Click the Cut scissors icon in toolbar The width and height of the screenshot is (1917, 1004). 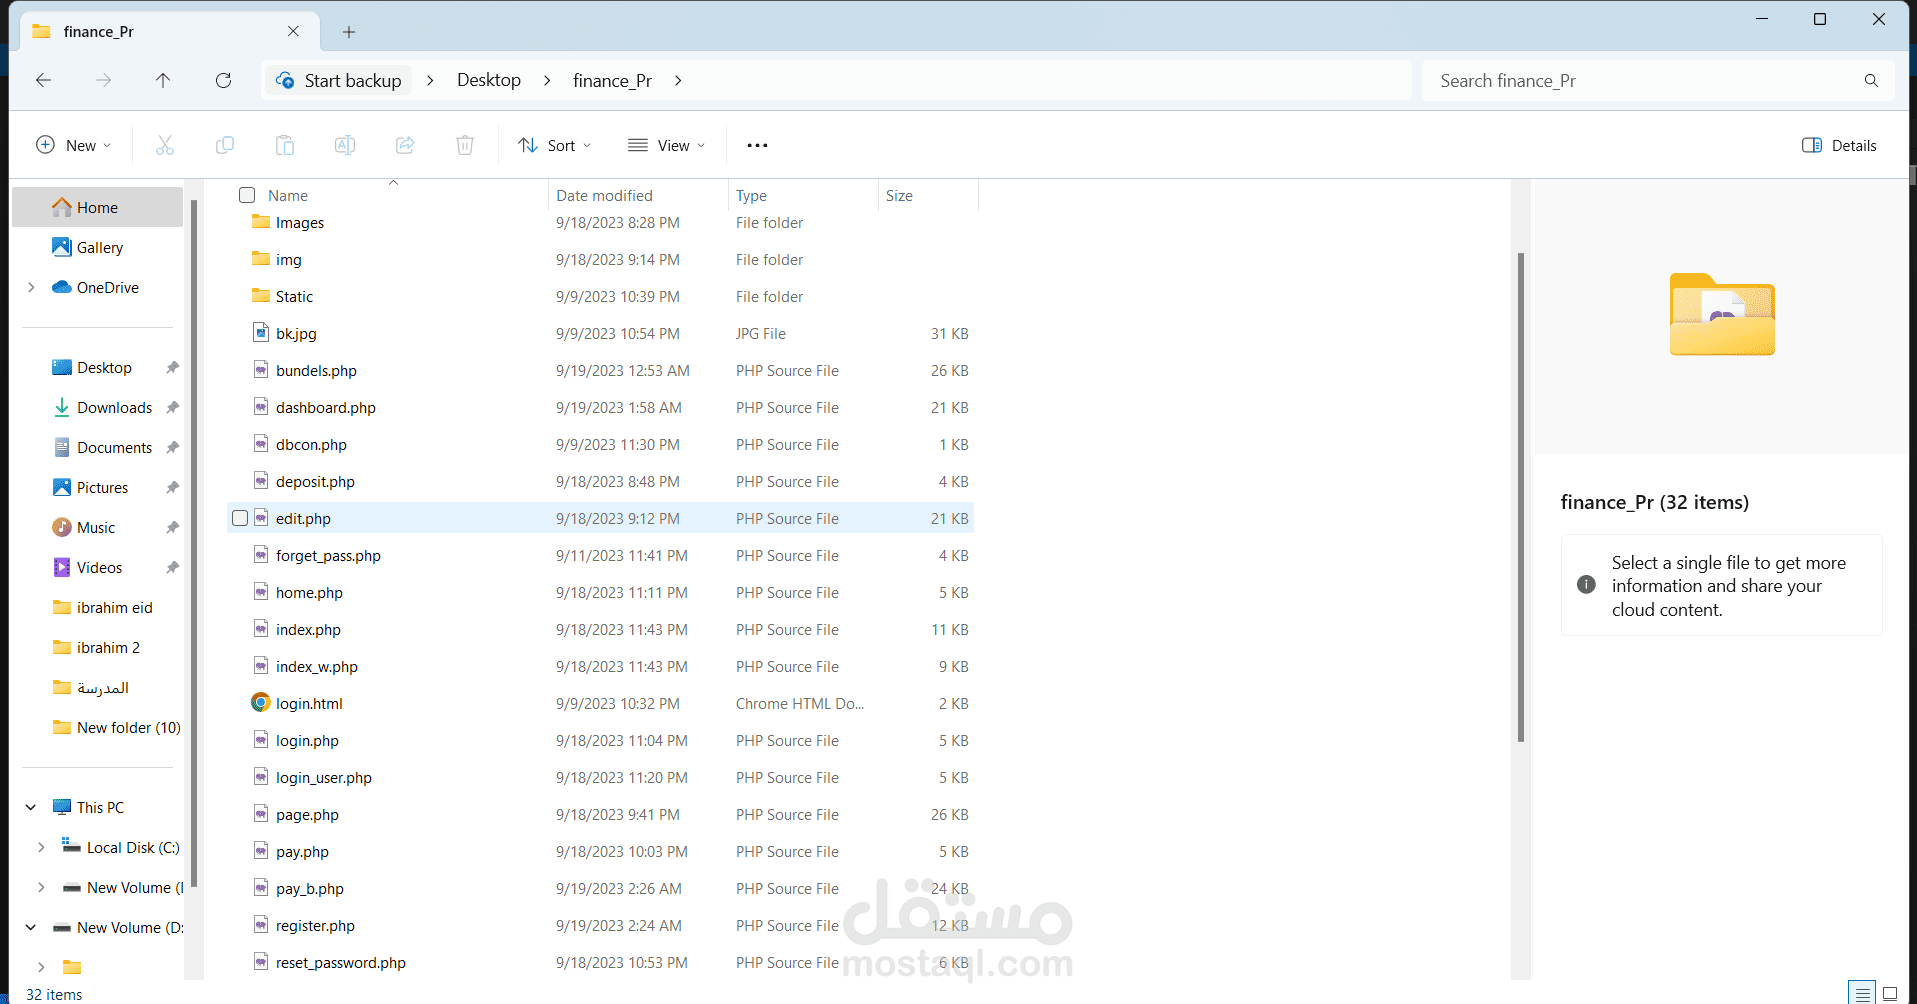[x=165, y=146]
